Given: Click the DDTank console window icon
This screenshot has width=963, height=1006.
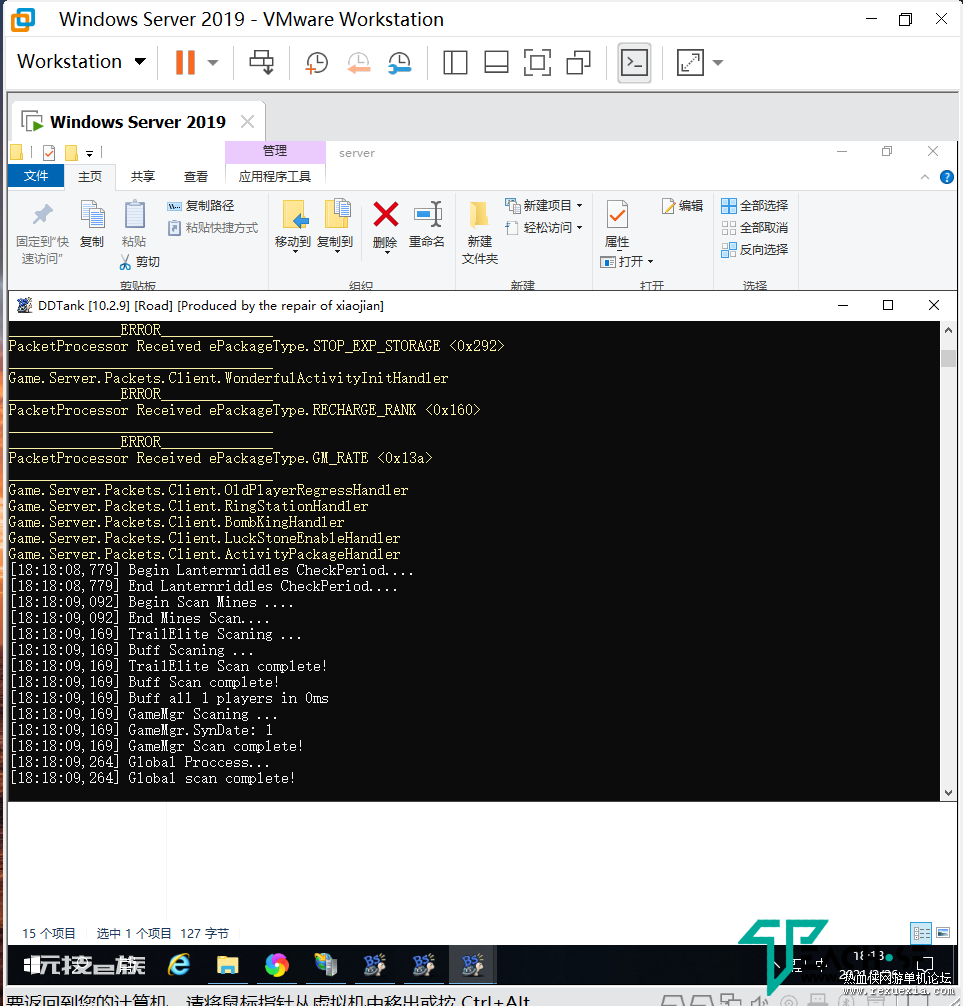Looking at the screenshot, I should [x=24, y=305].
